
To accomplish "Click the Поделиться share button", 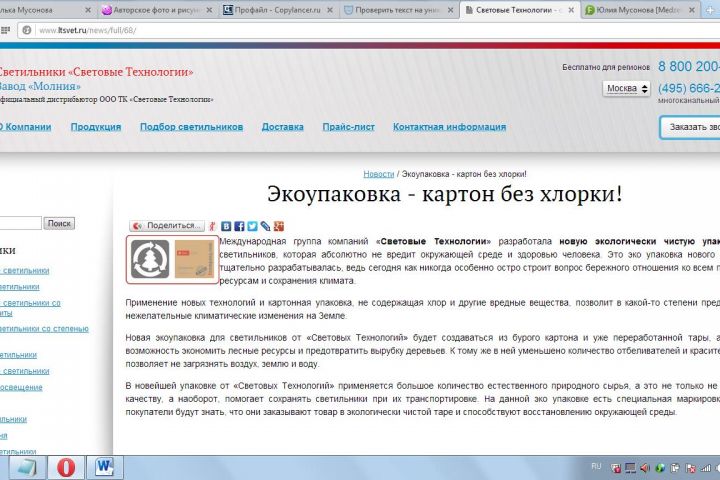I will click(167, 226).
